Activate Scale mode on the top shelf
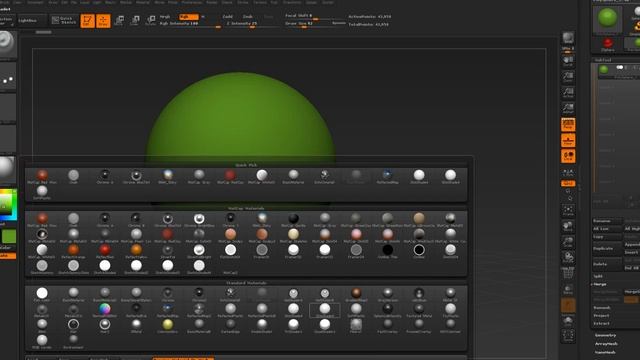Image resolution: width=640 pixels, height=360 pixels. [x=135, y=20]
